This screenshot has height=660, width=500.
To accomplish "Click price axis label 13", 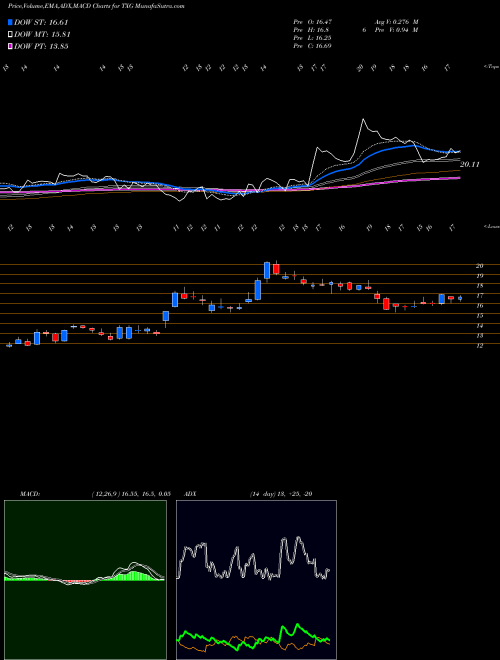I will click(479, 336).
